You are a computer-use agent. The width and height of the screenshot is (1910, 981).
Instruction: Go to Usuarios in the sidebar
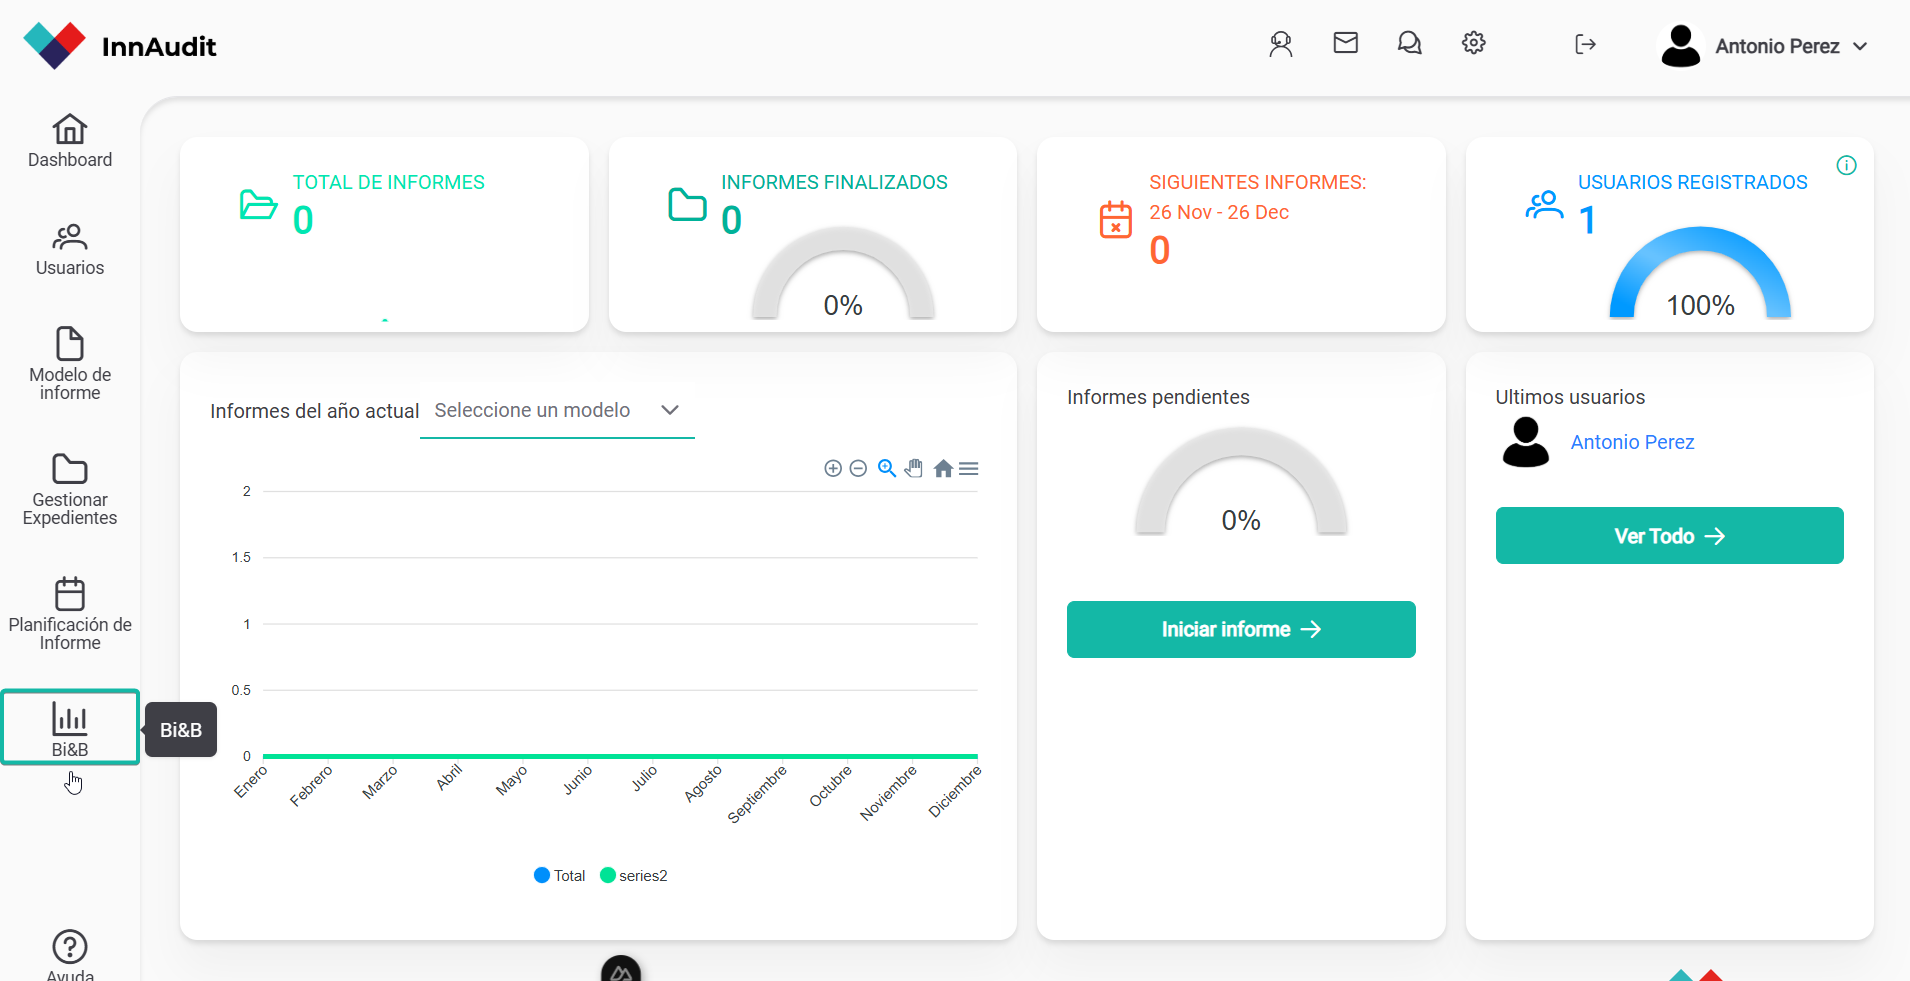point(70,249)
